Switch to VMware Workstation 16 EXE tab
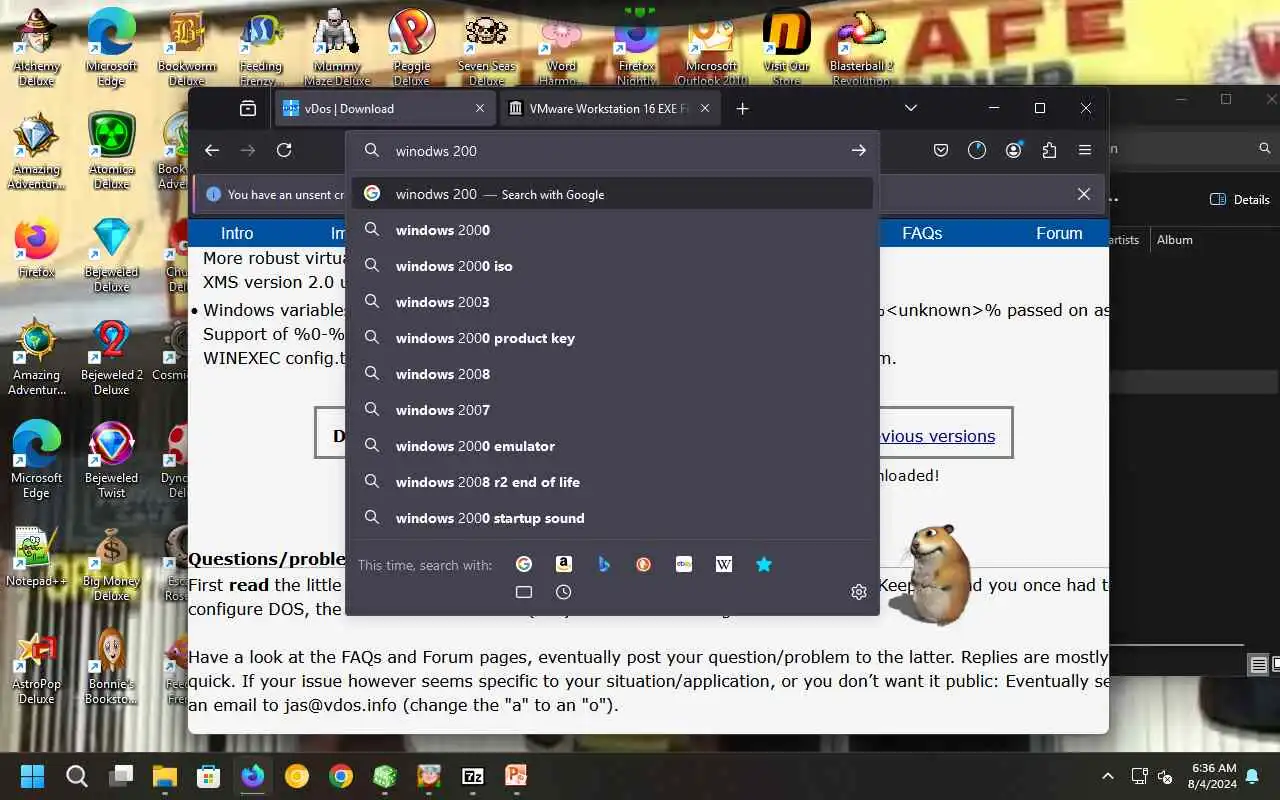Screen dimensions: 1280x800 (610, 108)
